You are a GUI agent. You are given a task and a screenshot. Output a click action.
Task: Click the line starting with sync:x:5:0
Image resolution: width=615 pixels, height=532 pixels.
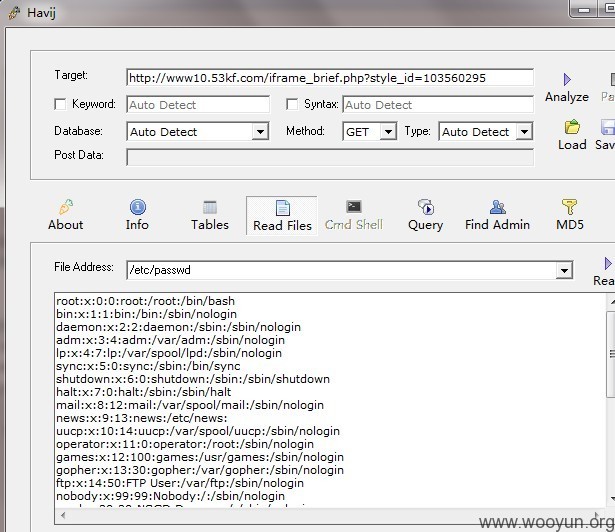[148, 366]
